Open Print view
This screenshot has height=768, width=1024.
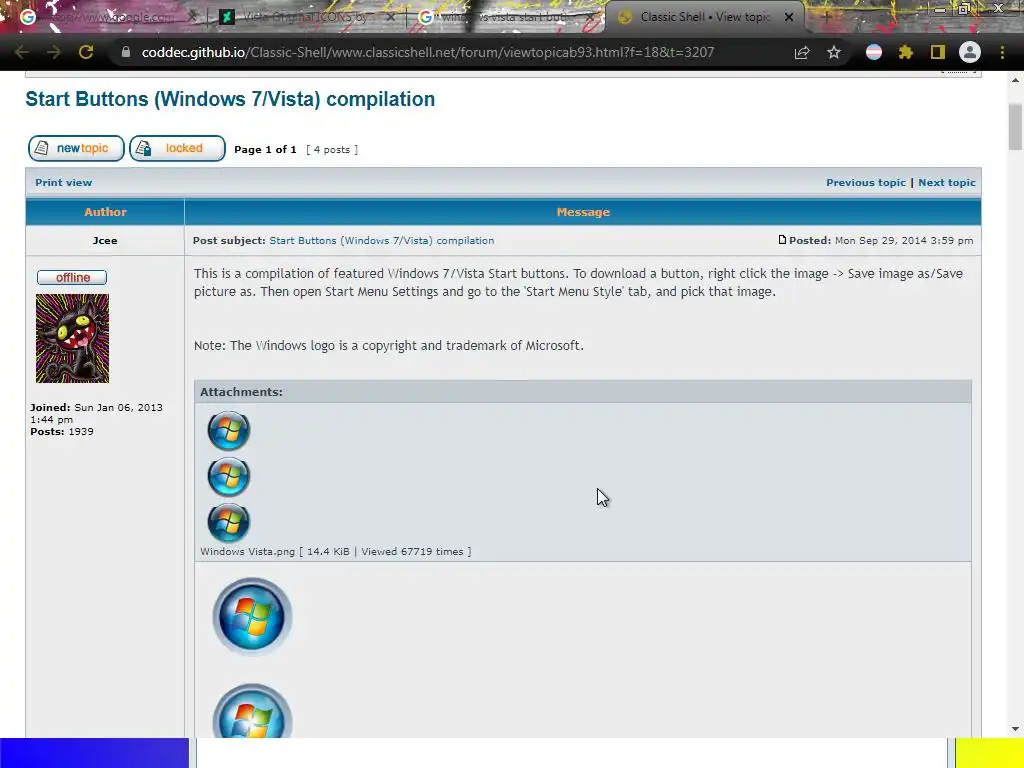pos(63,183)
